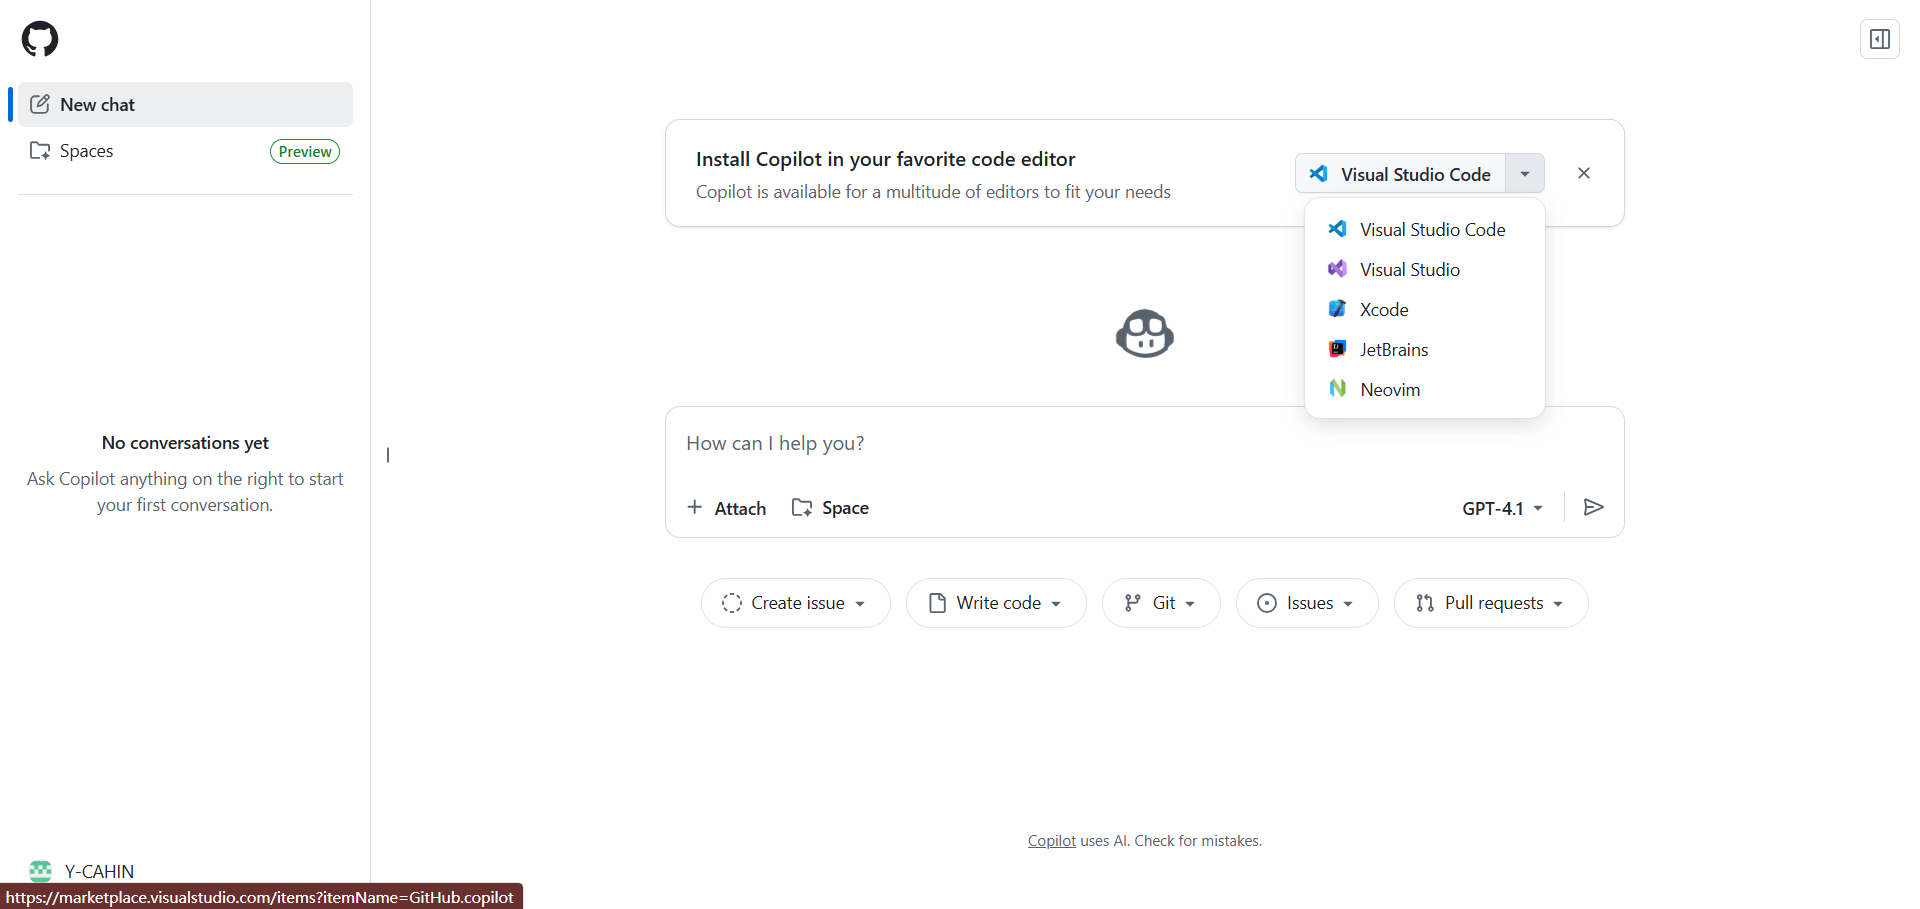Collapse the editor dropdown arrow button

click(x=1525, y=174)
